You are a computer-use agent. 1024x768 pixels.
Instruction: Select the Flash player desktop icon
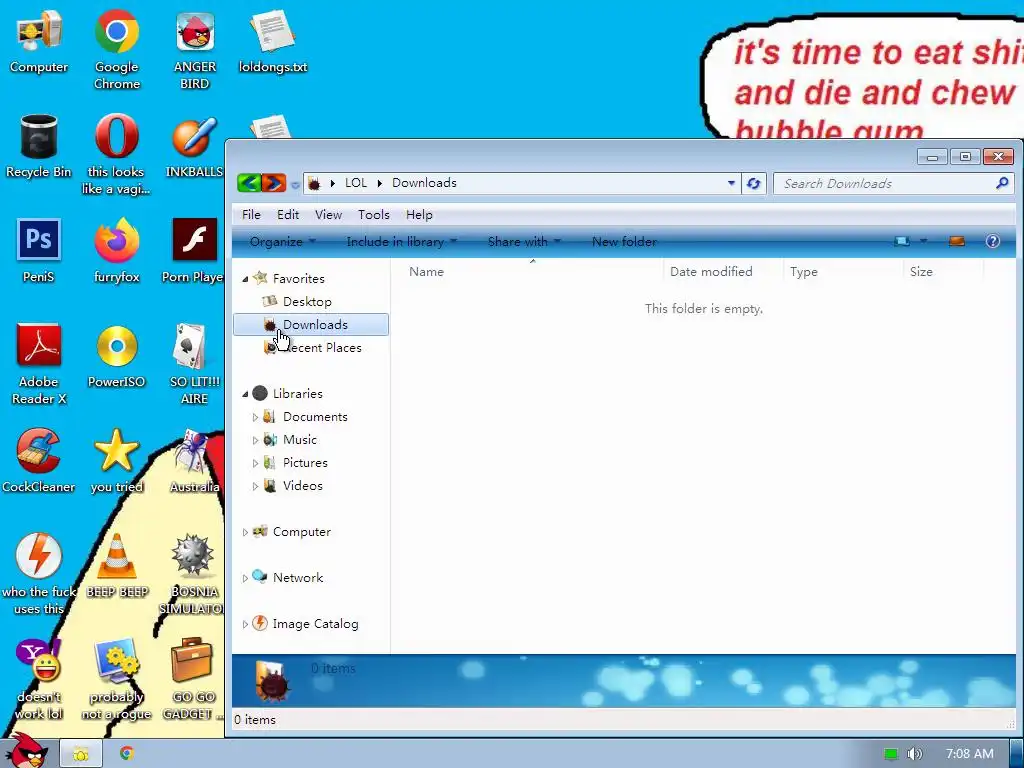(193, 251)
